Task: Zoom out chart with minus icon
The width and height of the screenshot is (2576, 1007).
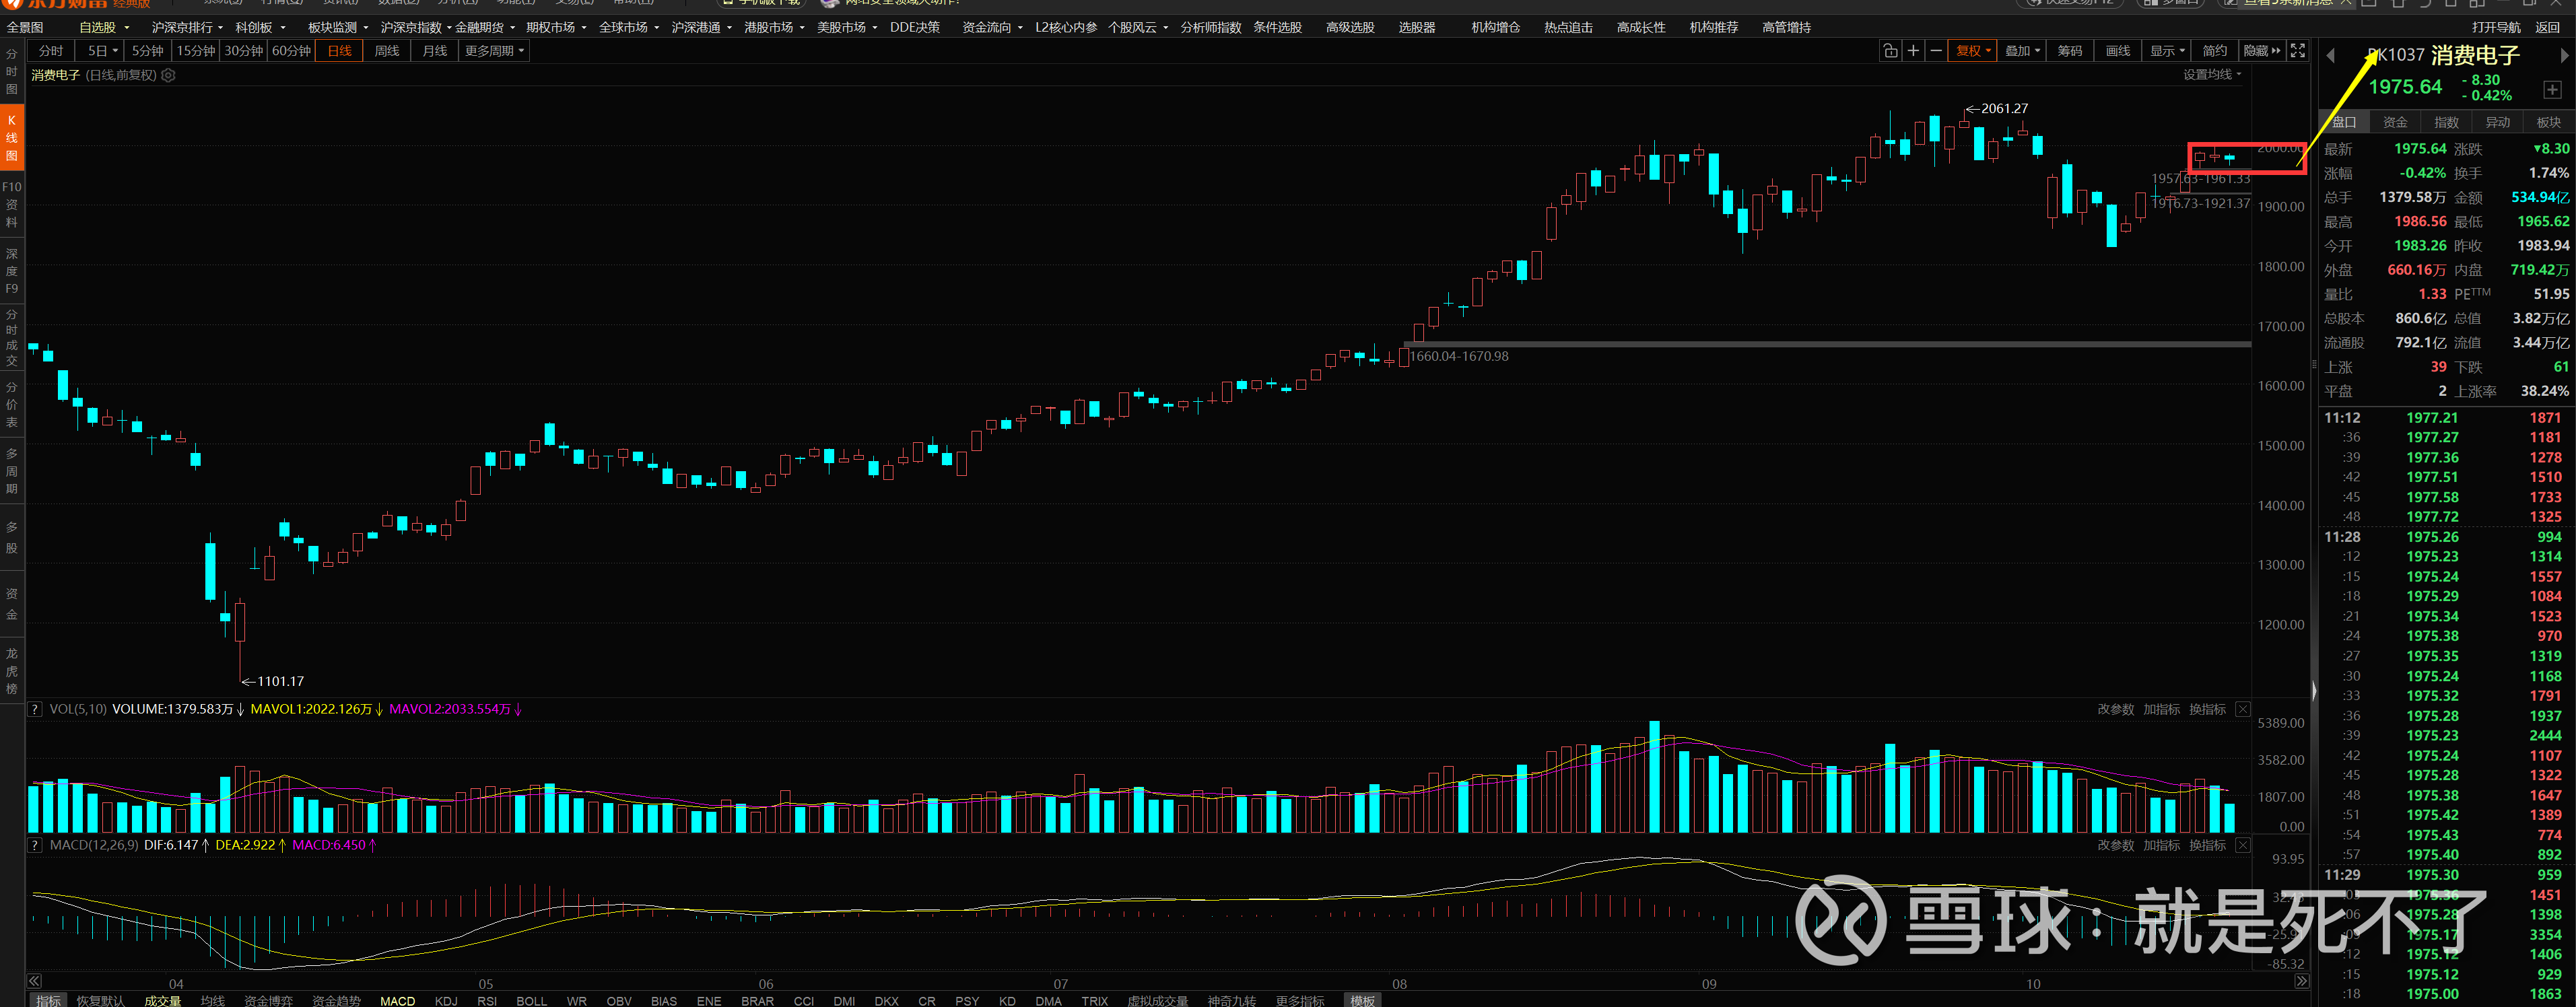Action: 1936,51
